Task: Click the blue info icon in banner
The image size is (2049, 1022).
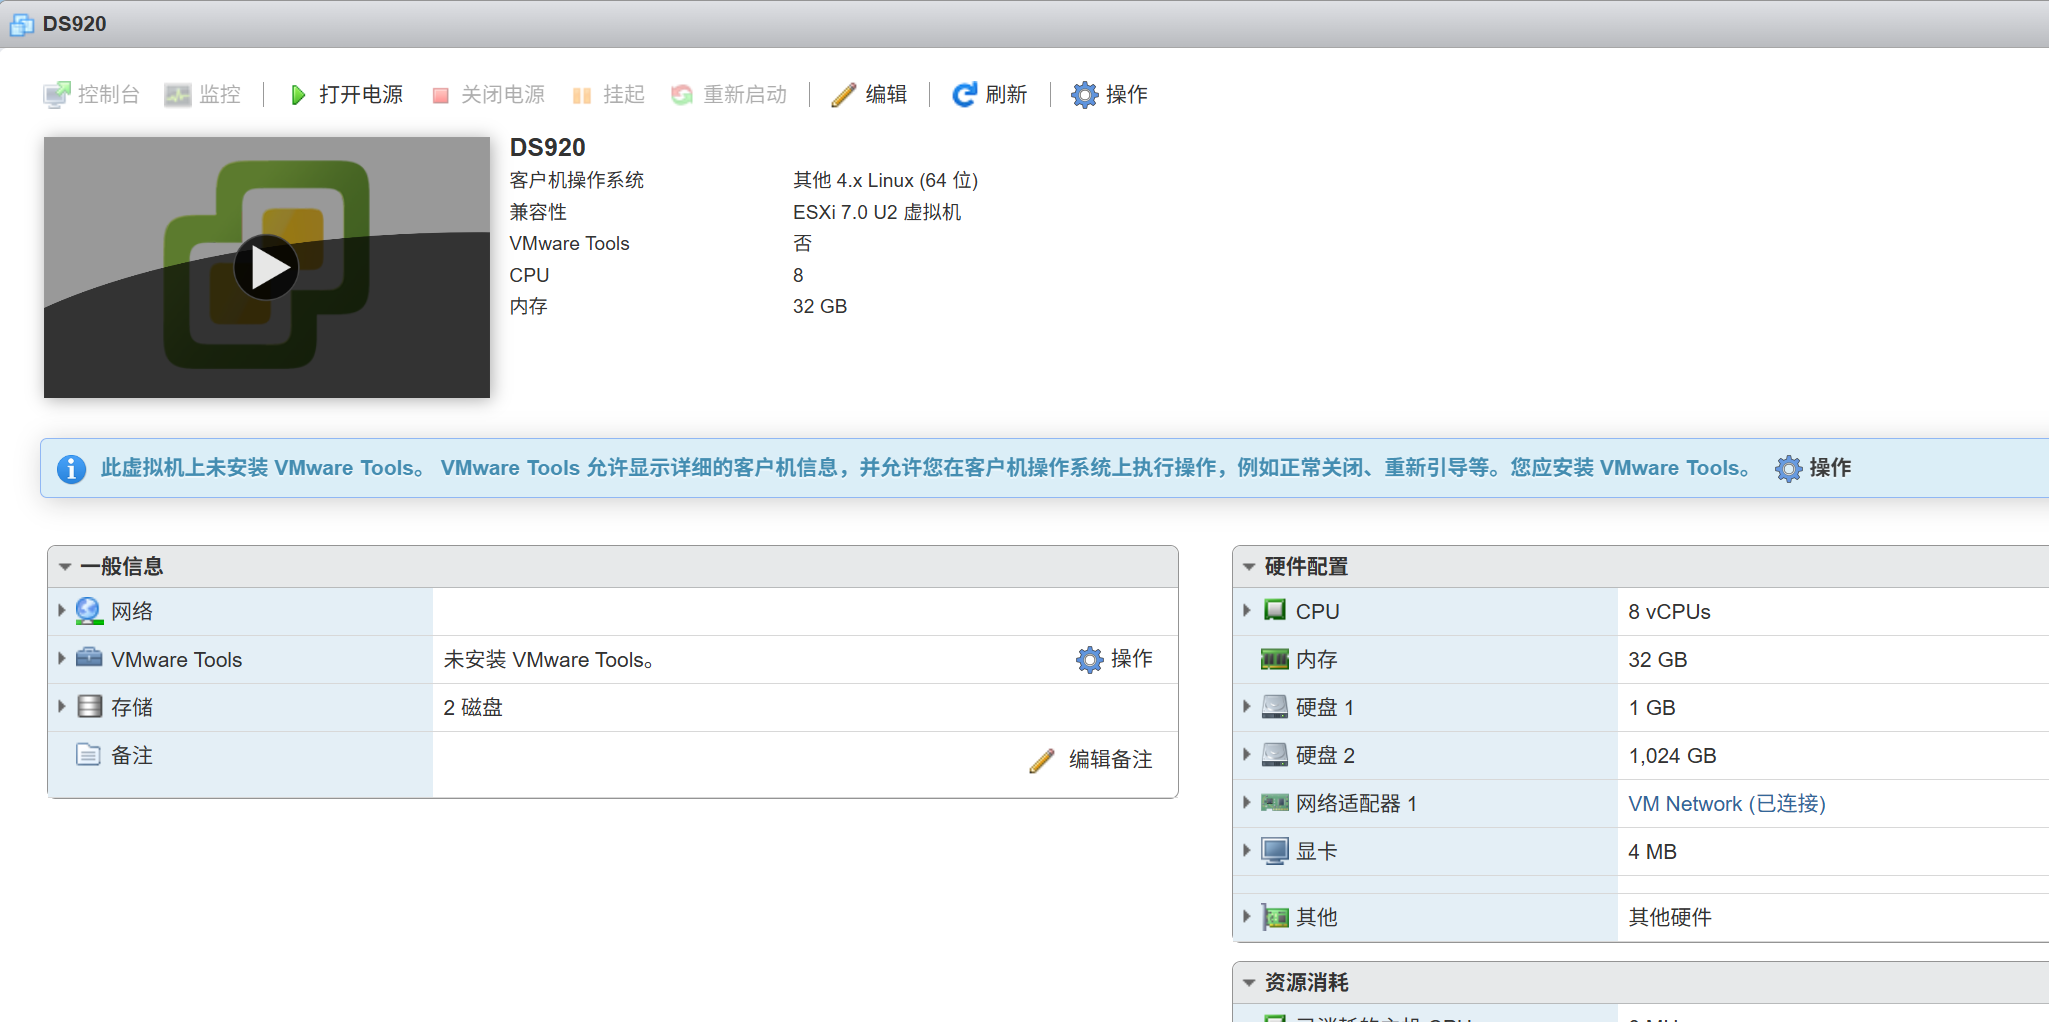Action: coord(71,468)
